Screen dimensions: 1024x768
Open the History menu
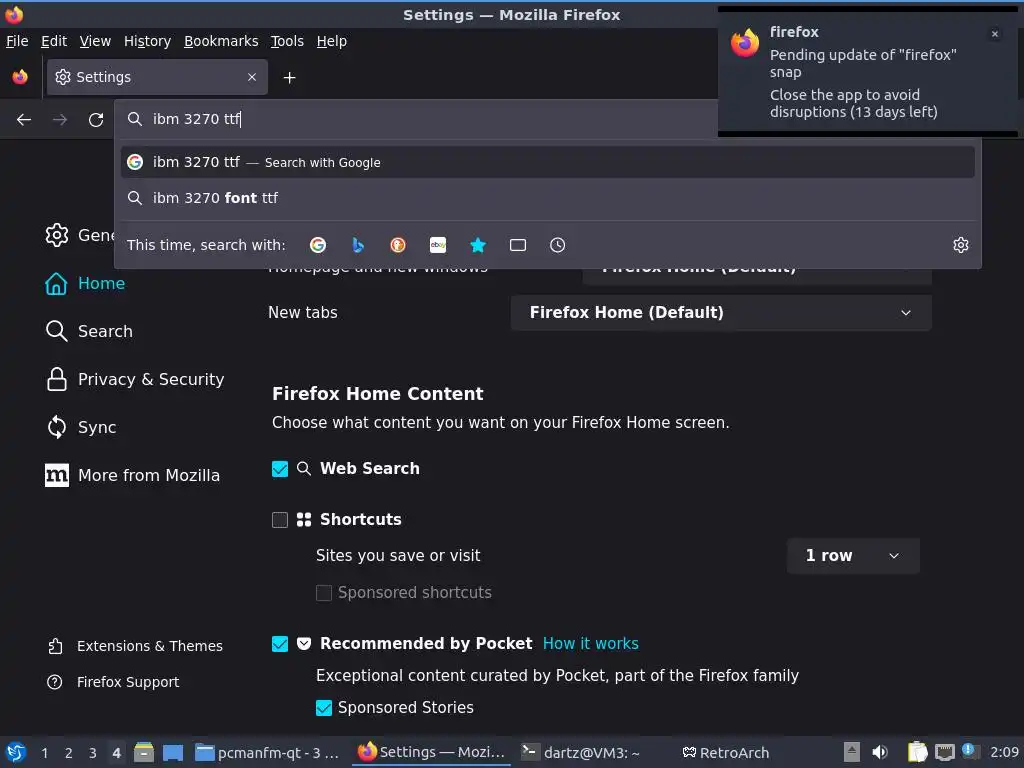click(x=148, y=41)
